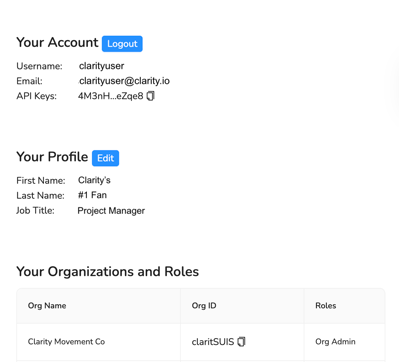The width and height of the screenshot is (399, 362).
Task: Select the last name value #1 Fan
Action: point(92,195)
